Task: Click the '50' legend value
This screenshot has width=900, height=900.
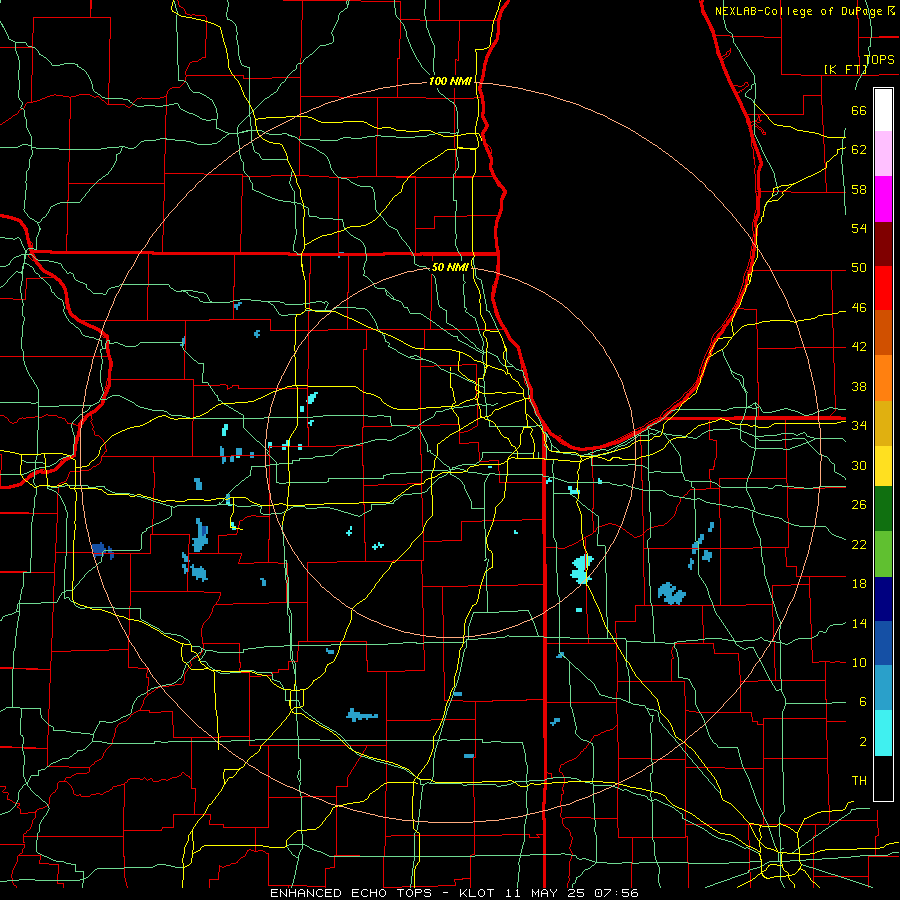Action: (x=859, y=268)
